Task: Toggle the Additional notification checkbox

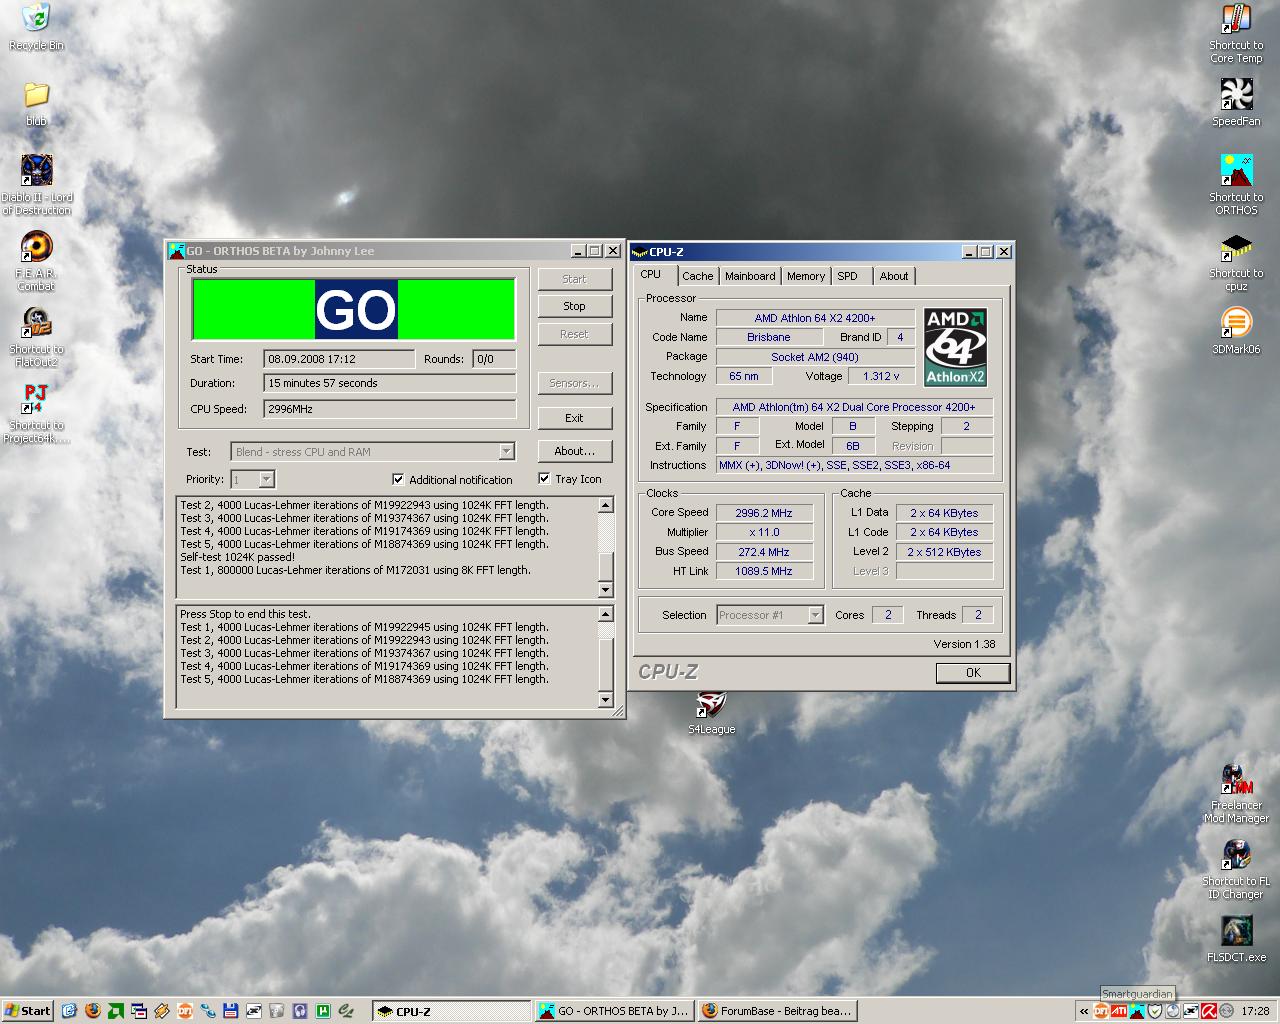Action: pyautogui.click(x=398, y=479)
